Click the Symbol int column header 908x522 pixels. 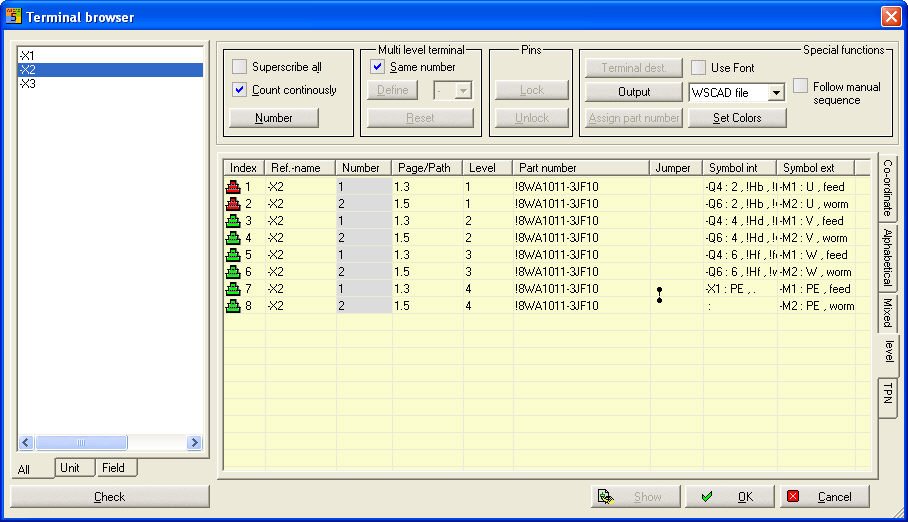click(x=739, y=168)
